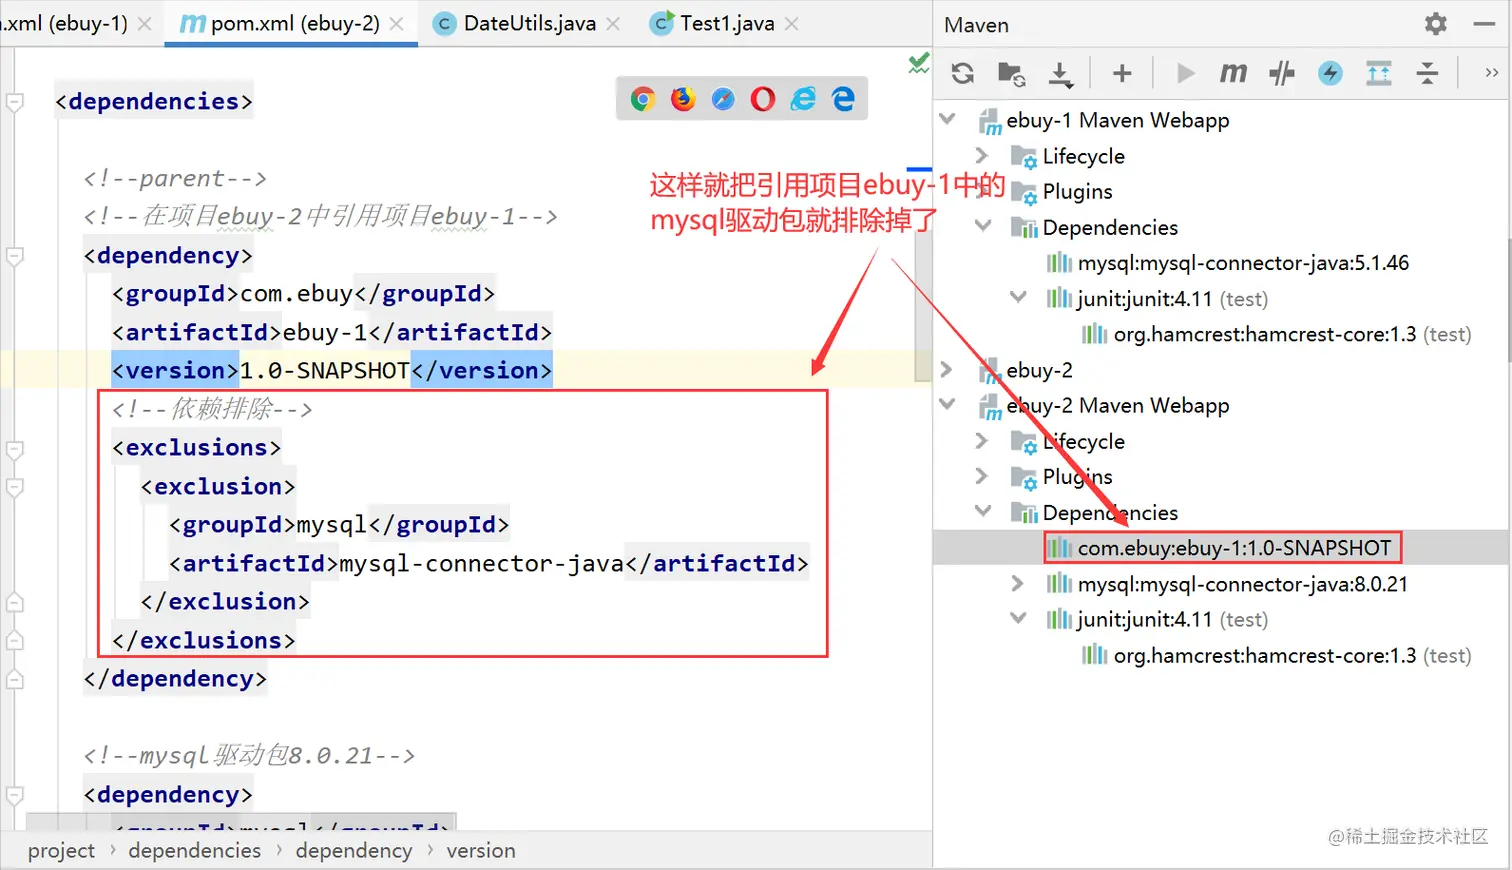Collapse all nodes in Maven tree
The width and height of the screenshot is (1512, 870).
tap(1427, 73)
